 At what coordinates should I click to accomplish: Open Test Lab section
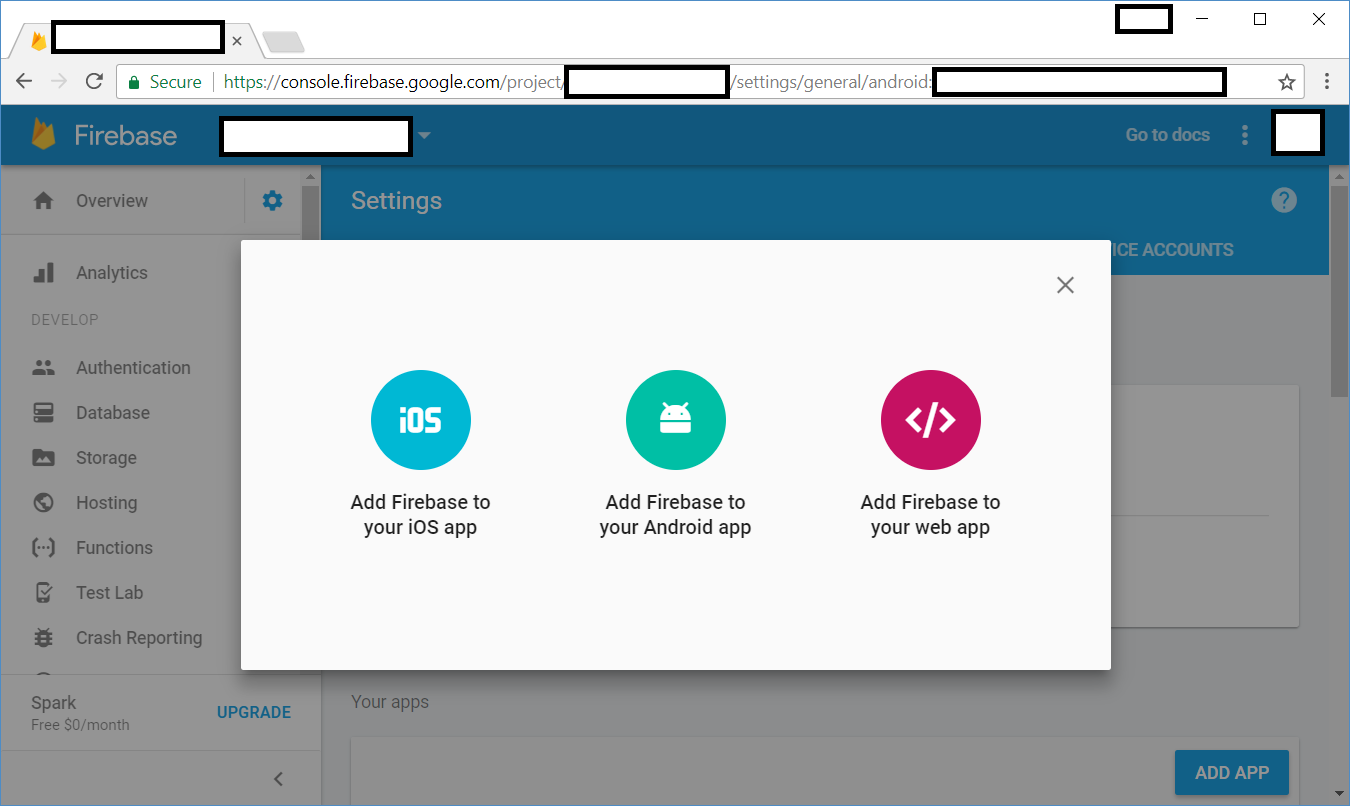coord(109,593)
